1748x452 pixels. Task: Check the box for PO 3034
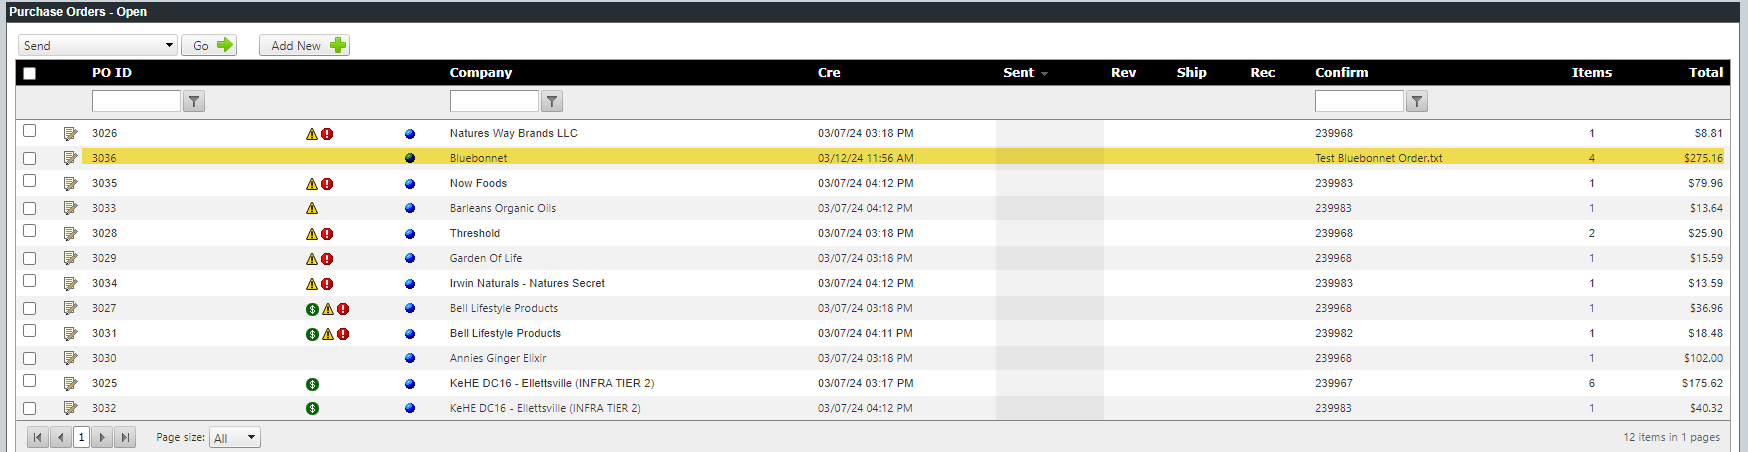click(x=30, y=281)
